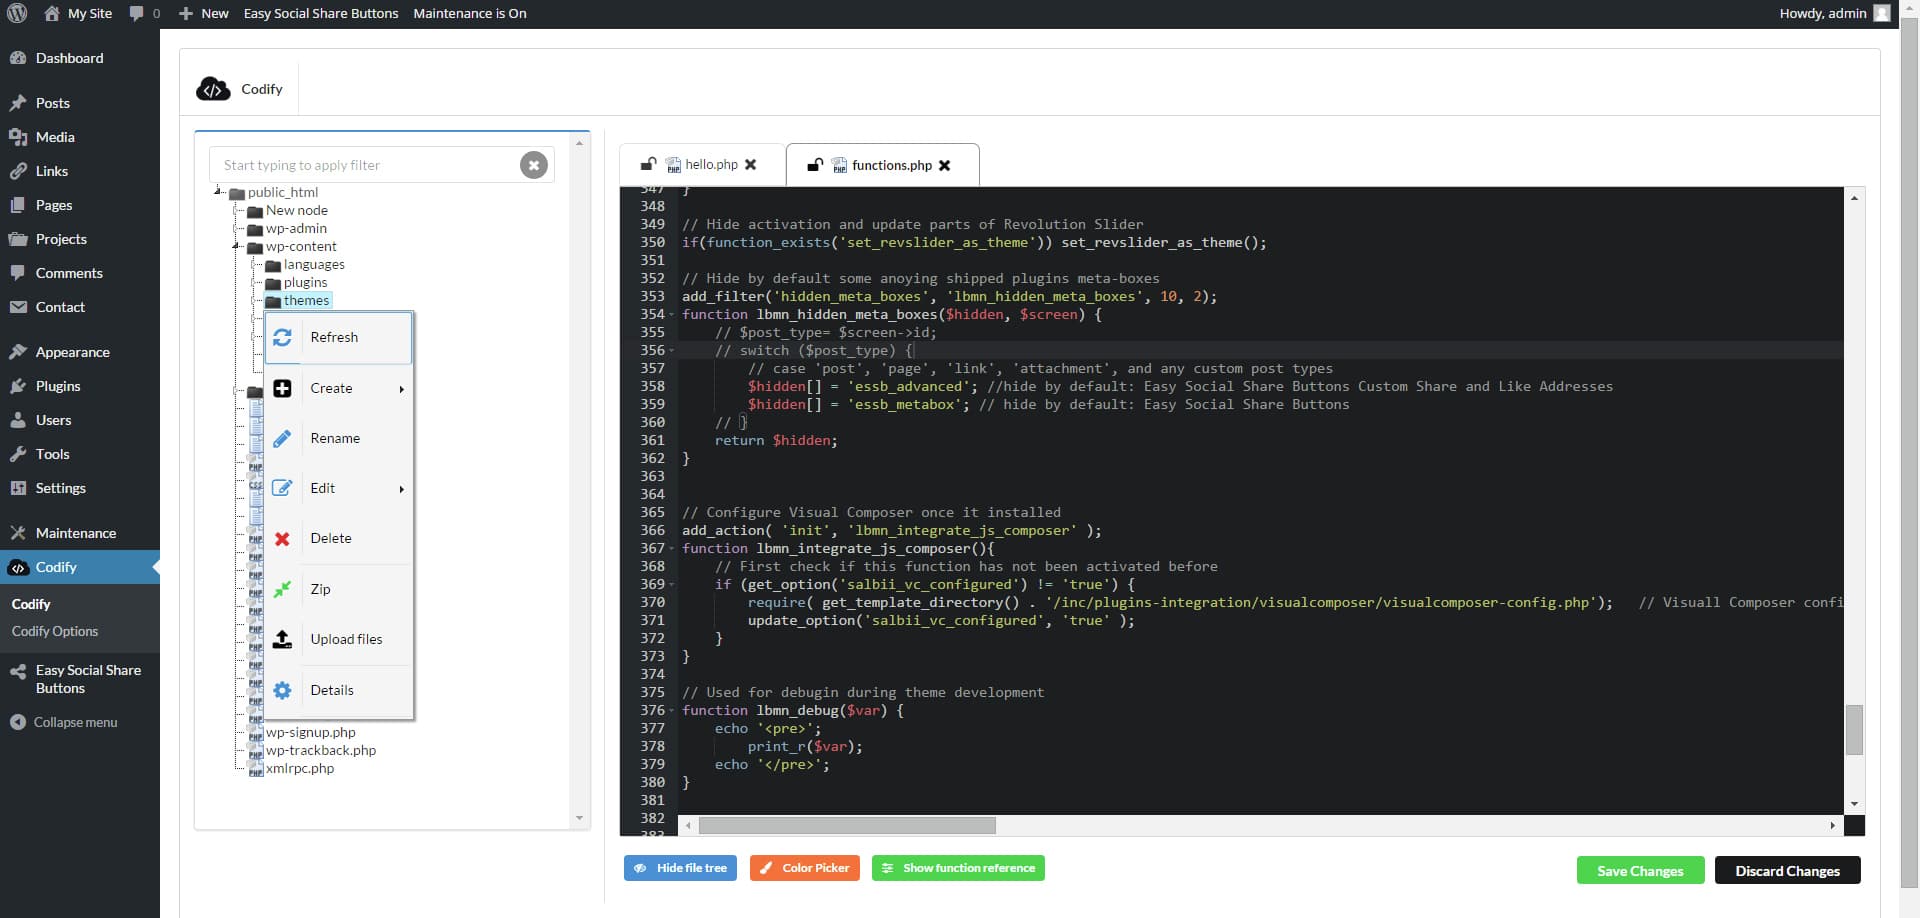Choose Zip from the context menu
Viewport: 1920px width, 918px height.
pyautogui.click(x=339, y=589)
